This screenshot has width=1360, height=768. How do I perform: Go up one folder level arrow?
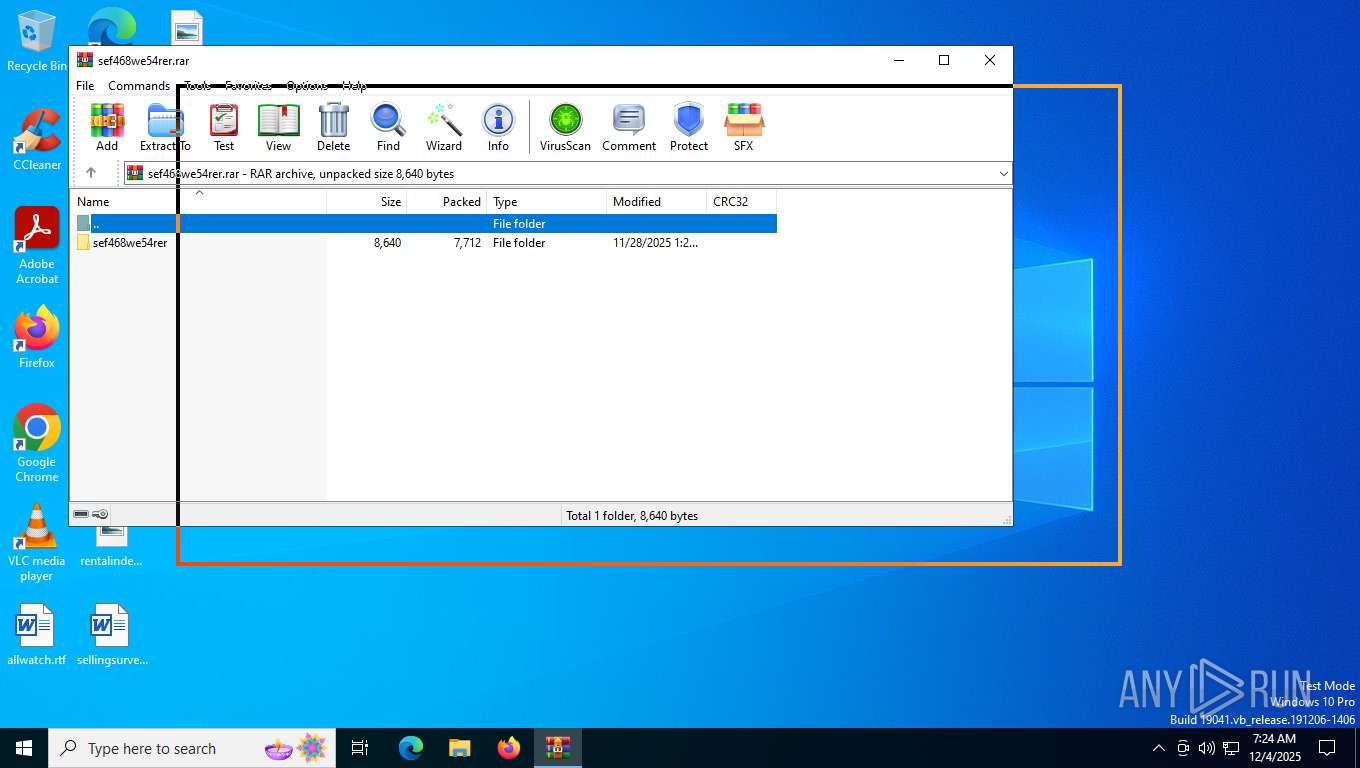pos(91,173)
